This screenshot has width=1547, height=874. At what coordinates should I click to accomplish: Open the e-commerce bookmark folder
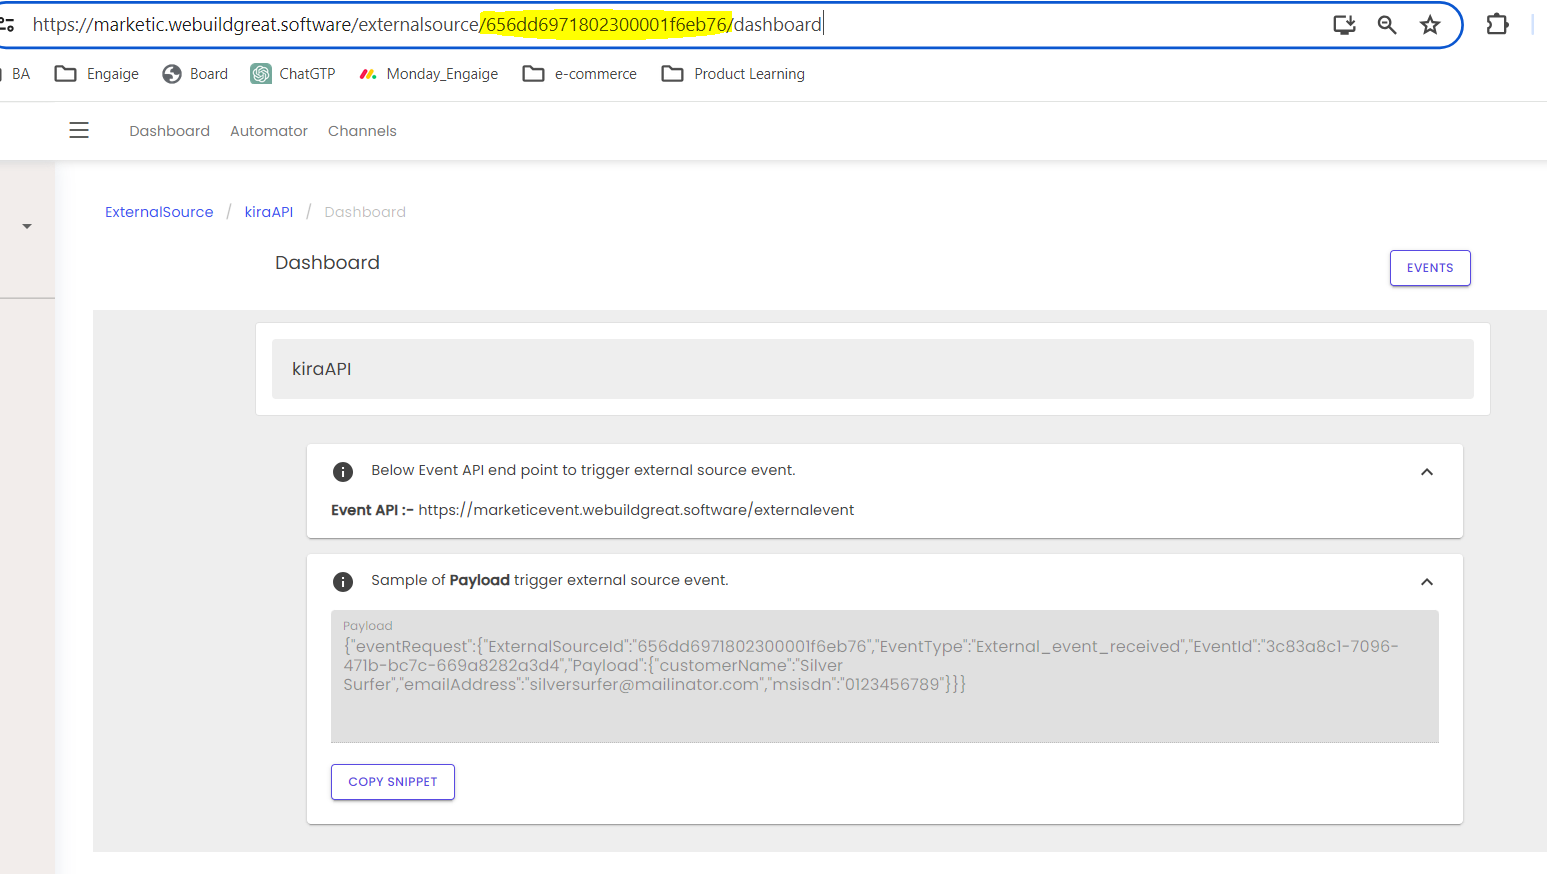[x=580, y=74]
